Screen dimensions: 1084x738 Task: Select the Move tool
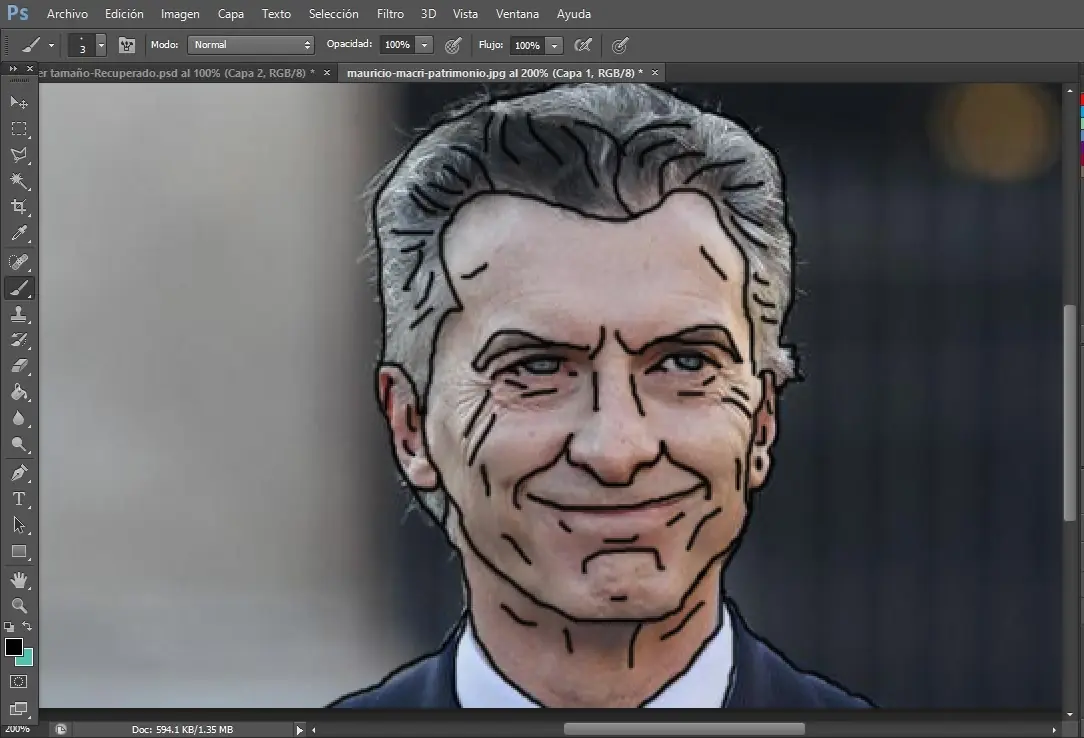(x=19, y=101)
